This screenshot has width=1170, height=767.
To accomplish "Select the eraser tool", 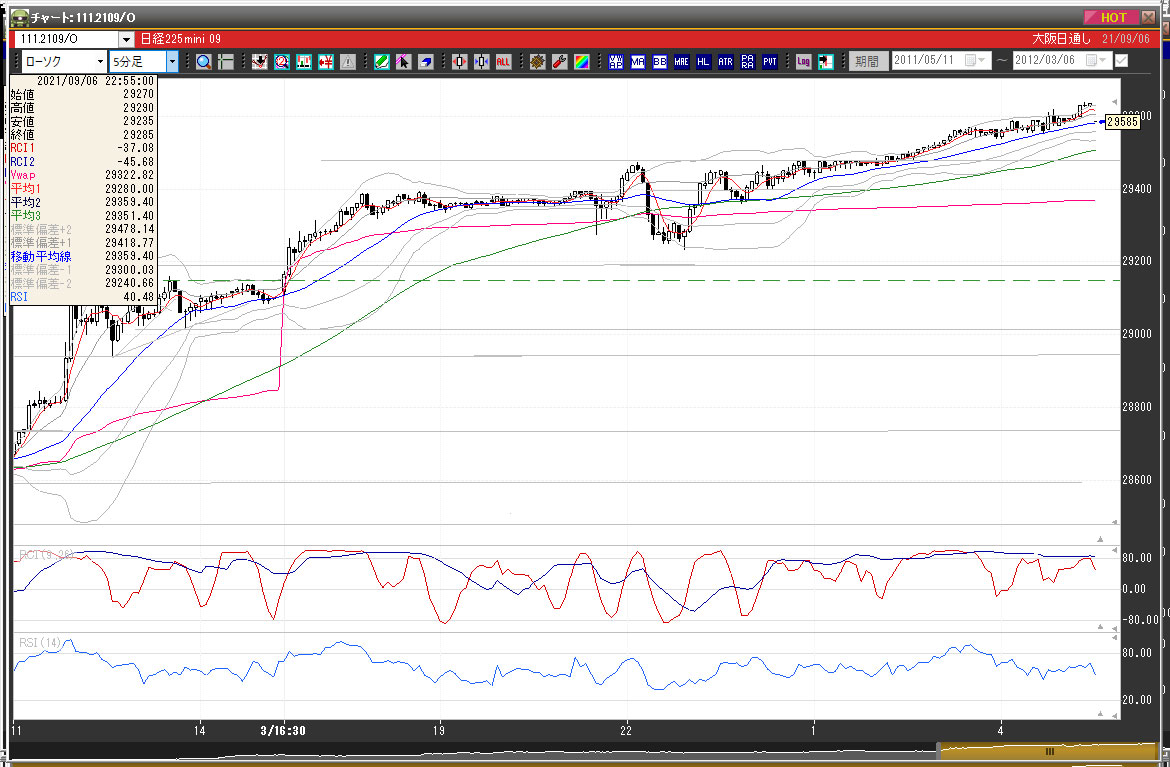I will (x=425, y=62).
